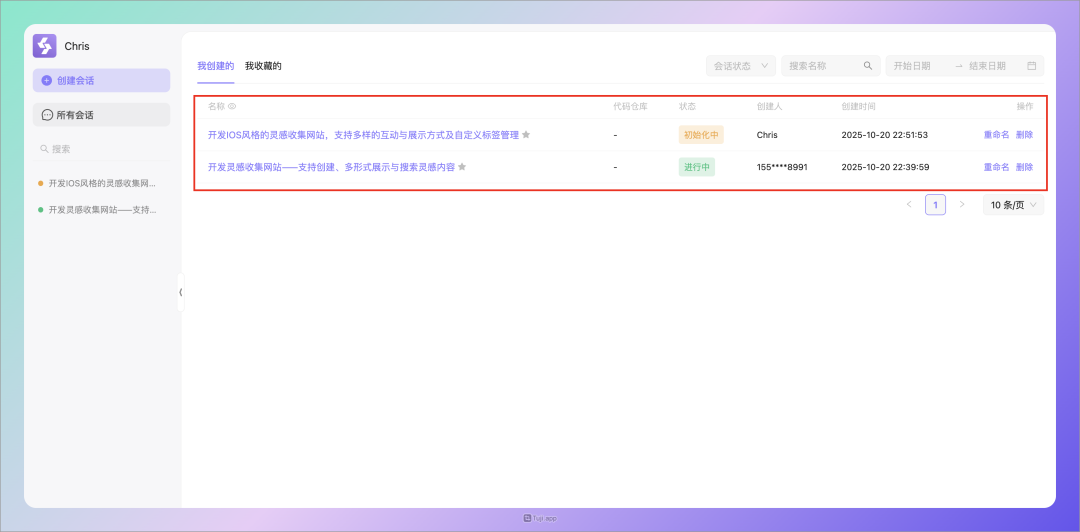
Task: Click the sidebar 搜索 field
Action: [x=101, y=149]
